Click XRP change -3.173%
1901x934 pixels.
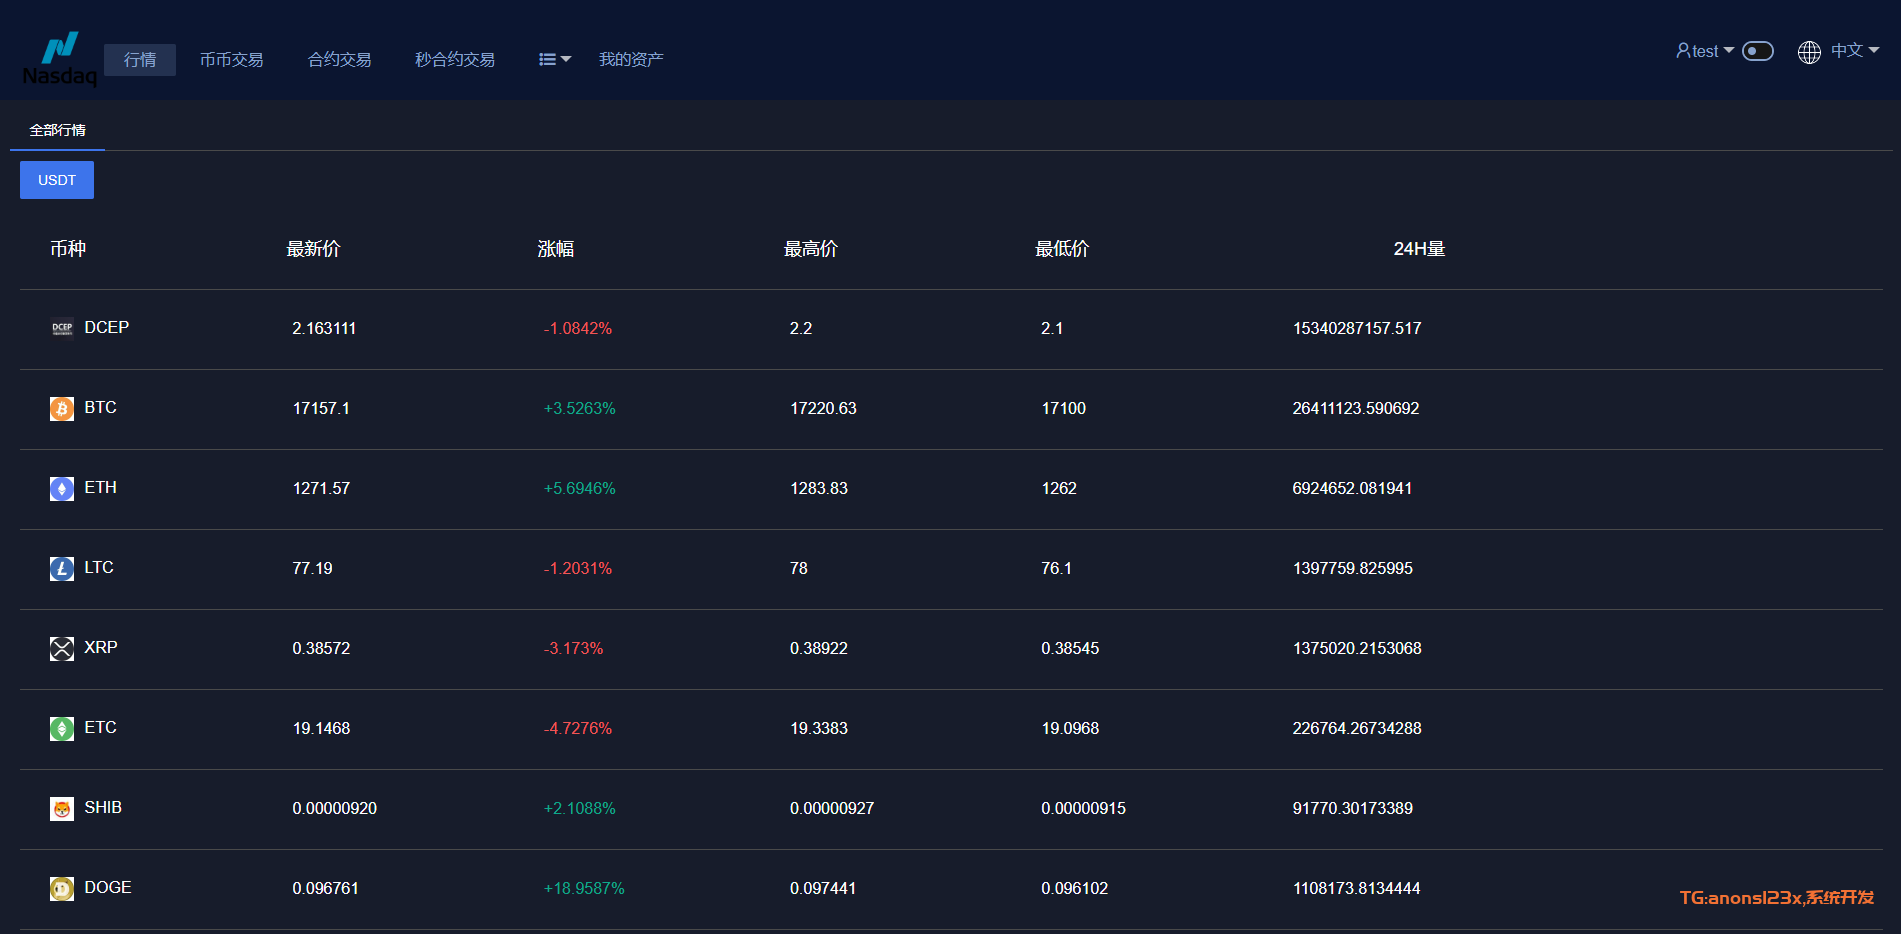click(574, 648)
